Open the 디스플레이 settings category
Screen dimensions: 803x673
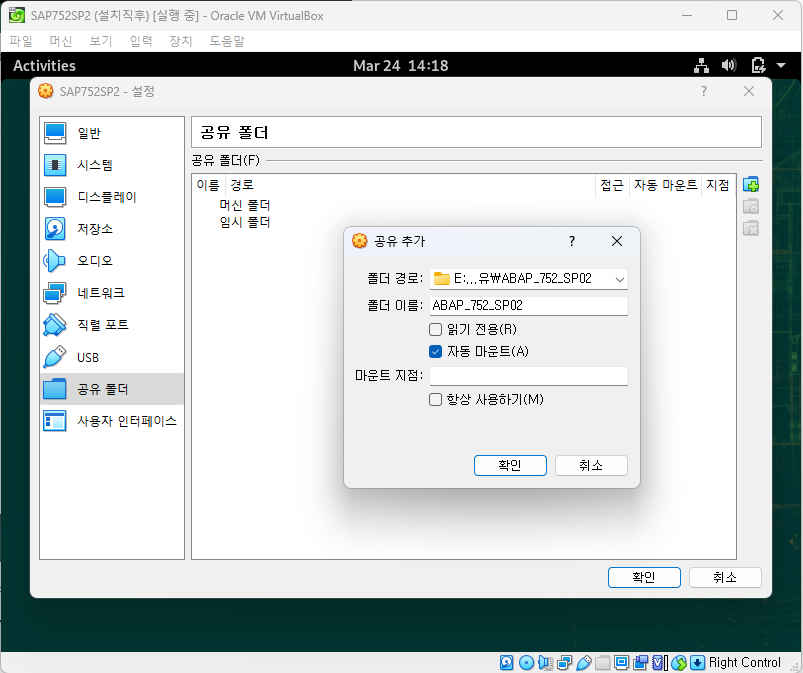click(x=112, y=197)
